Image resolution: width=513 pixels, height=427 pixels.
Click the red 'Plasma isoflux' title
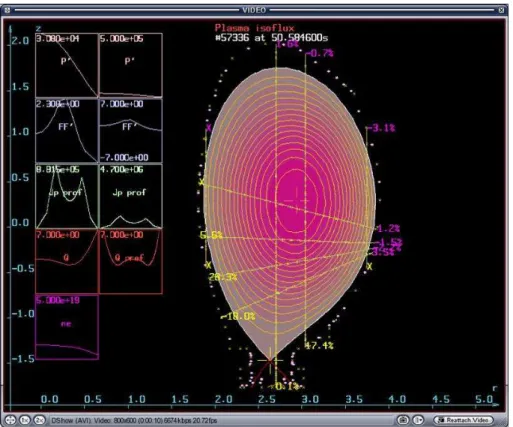tap(255, 28)
